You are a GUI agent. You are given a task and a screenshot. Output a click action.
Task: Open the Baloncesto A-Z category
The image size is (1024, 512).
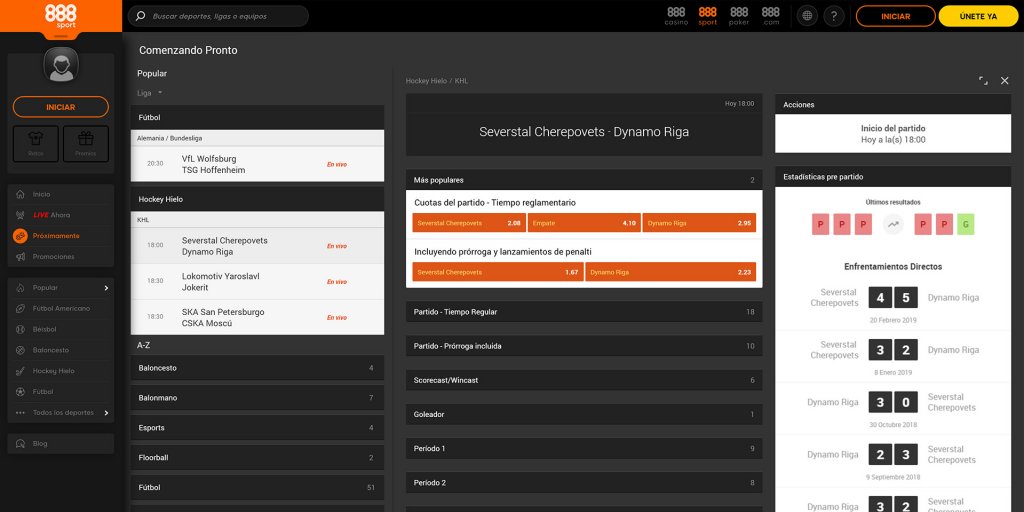coord(257,368)
